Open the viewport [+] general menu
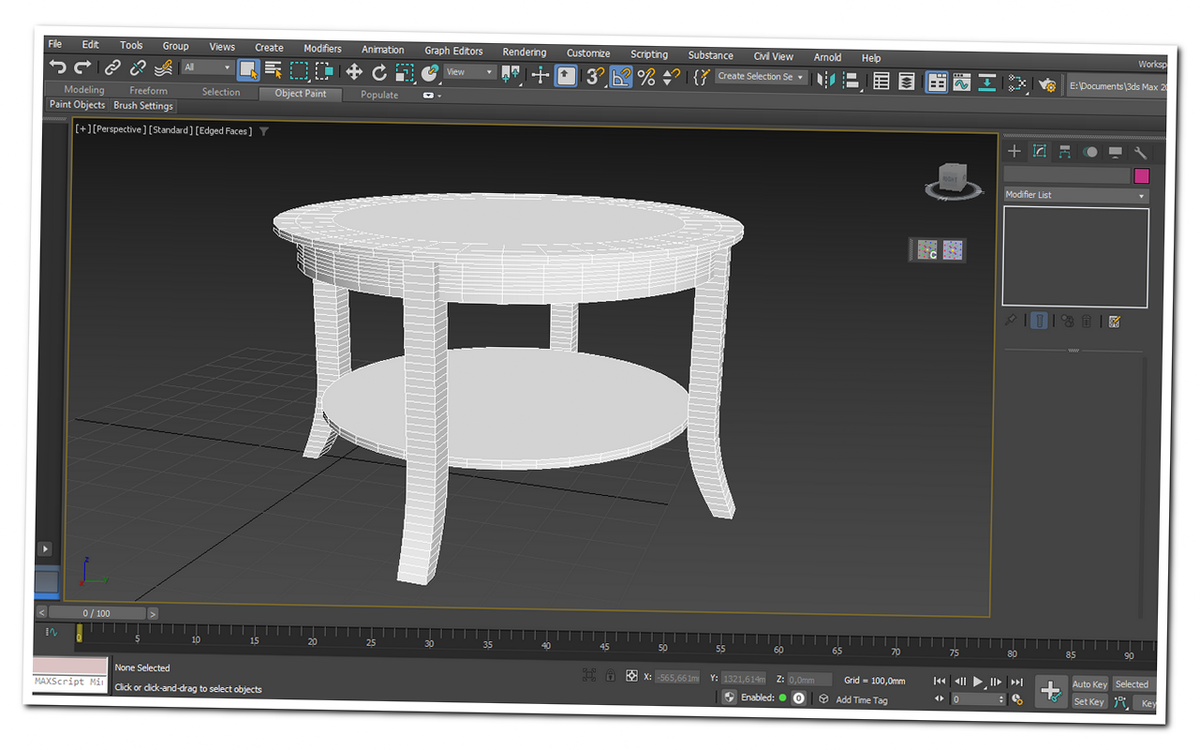1200x750 pixels. 82,129
